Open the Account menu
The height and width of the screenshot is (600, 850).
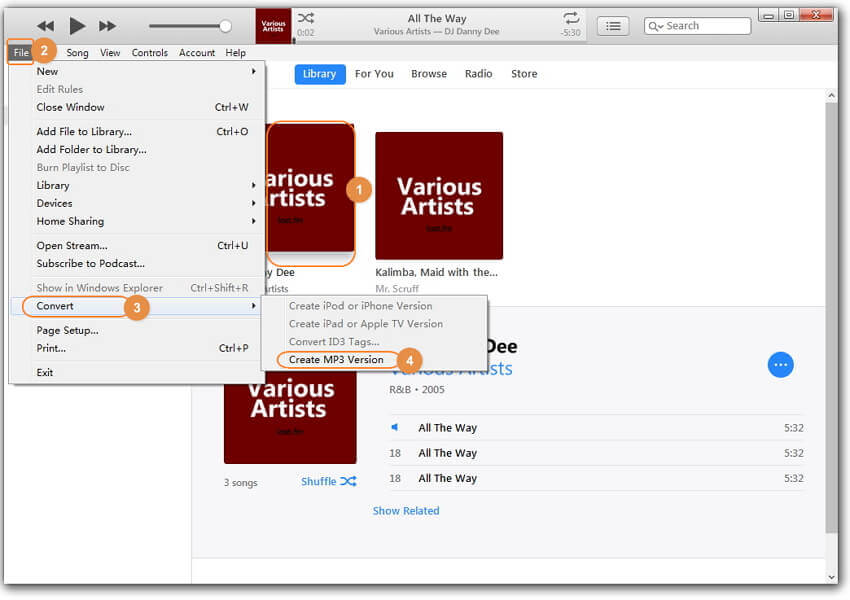click(x=197, y=53)
